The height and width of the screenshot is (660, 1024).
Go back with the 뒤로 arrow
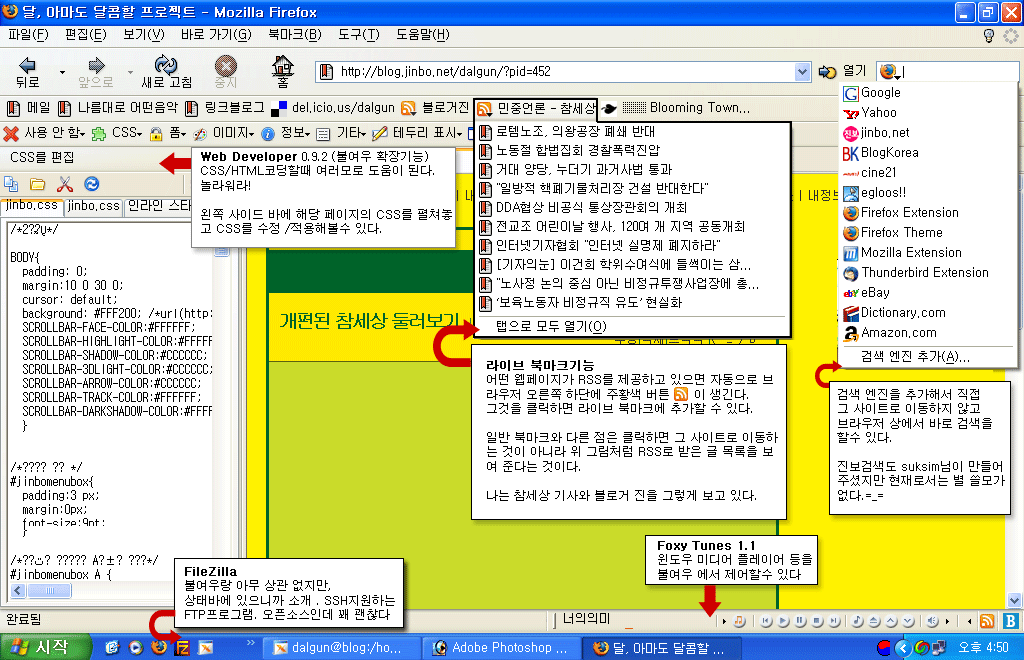click(27, 71)
